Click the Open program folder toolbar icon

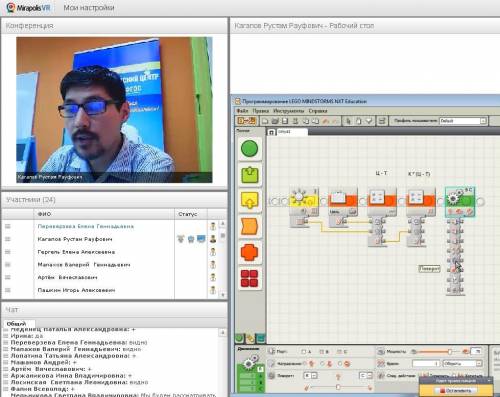pos(275,121)
